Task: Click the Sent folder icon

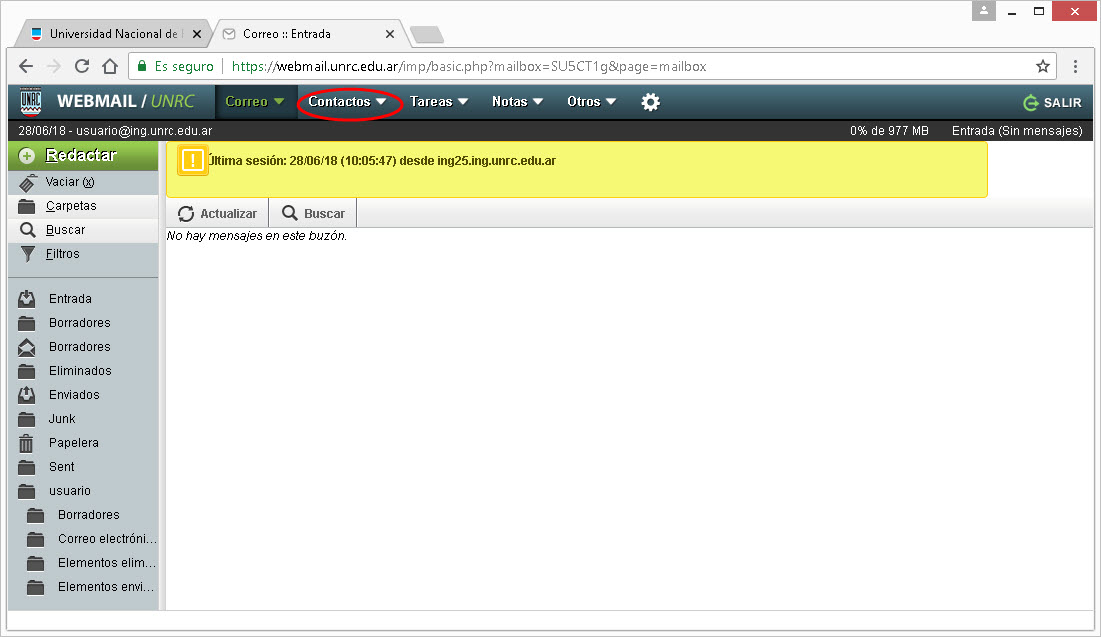Action: [x=27, y=467]
